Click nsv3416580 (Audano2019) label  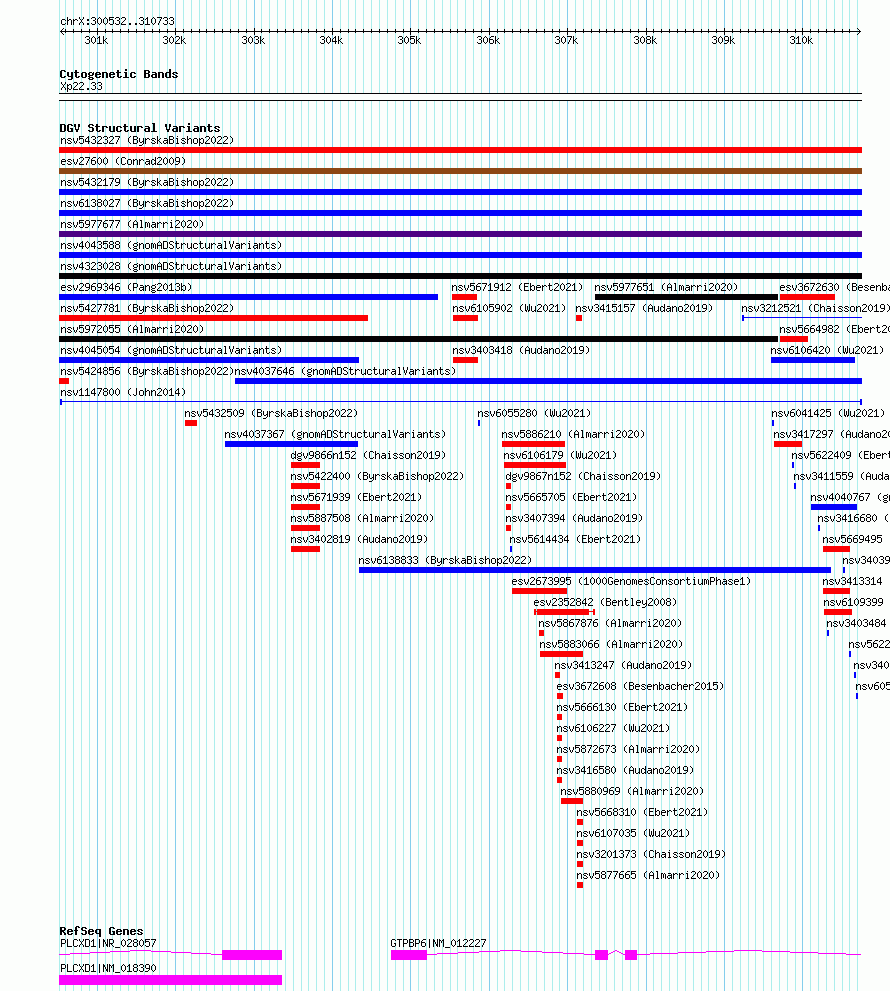tap(625, 770)
